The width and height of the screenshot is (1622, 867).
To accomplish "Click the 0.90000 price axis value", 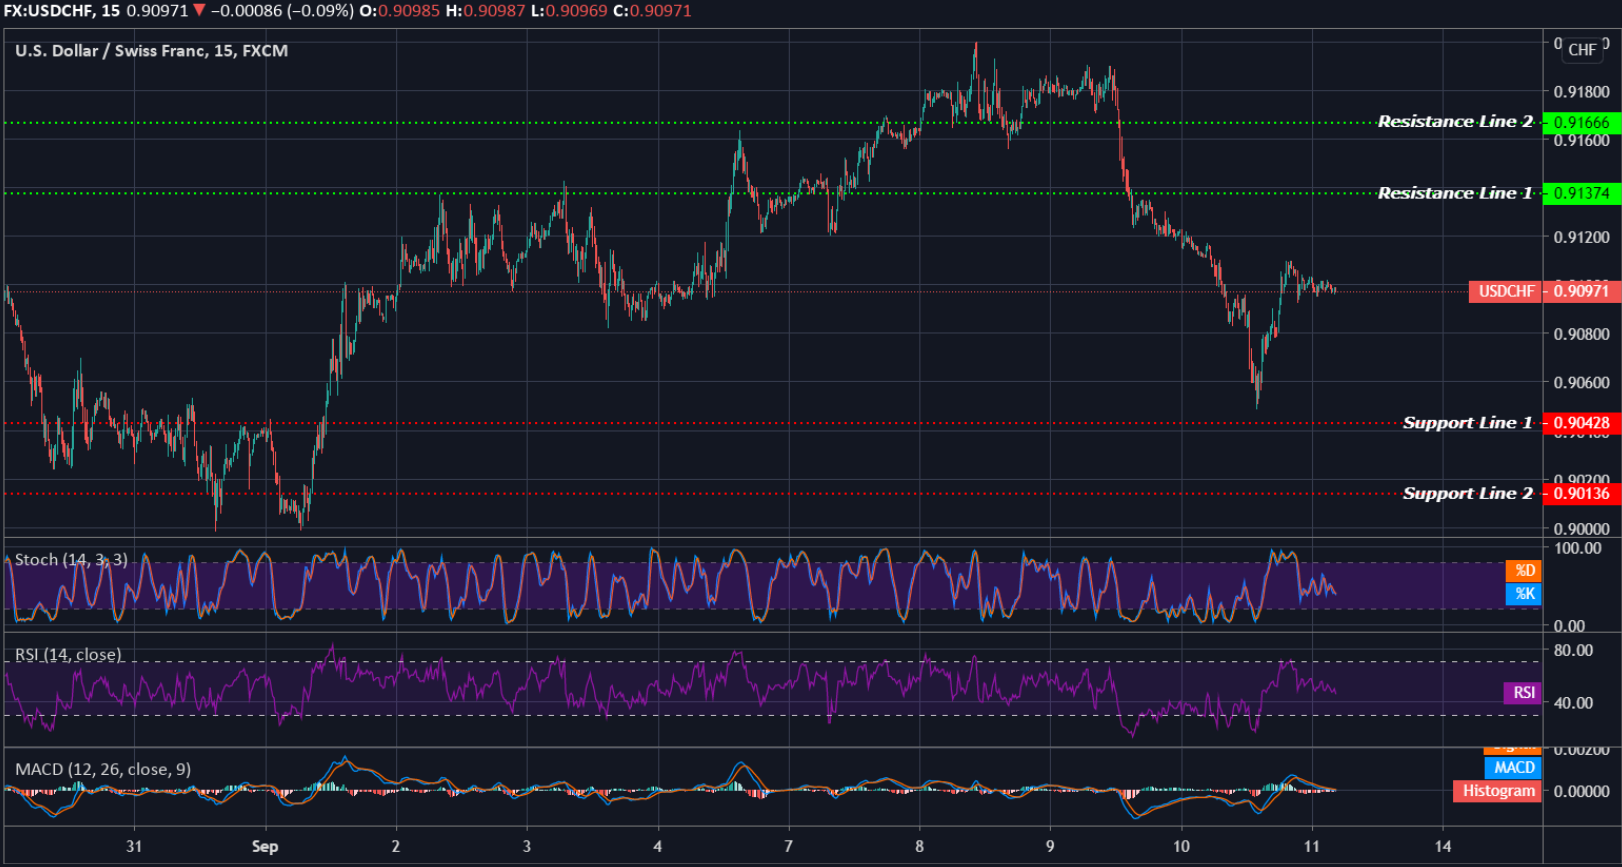I will 1581,529.
